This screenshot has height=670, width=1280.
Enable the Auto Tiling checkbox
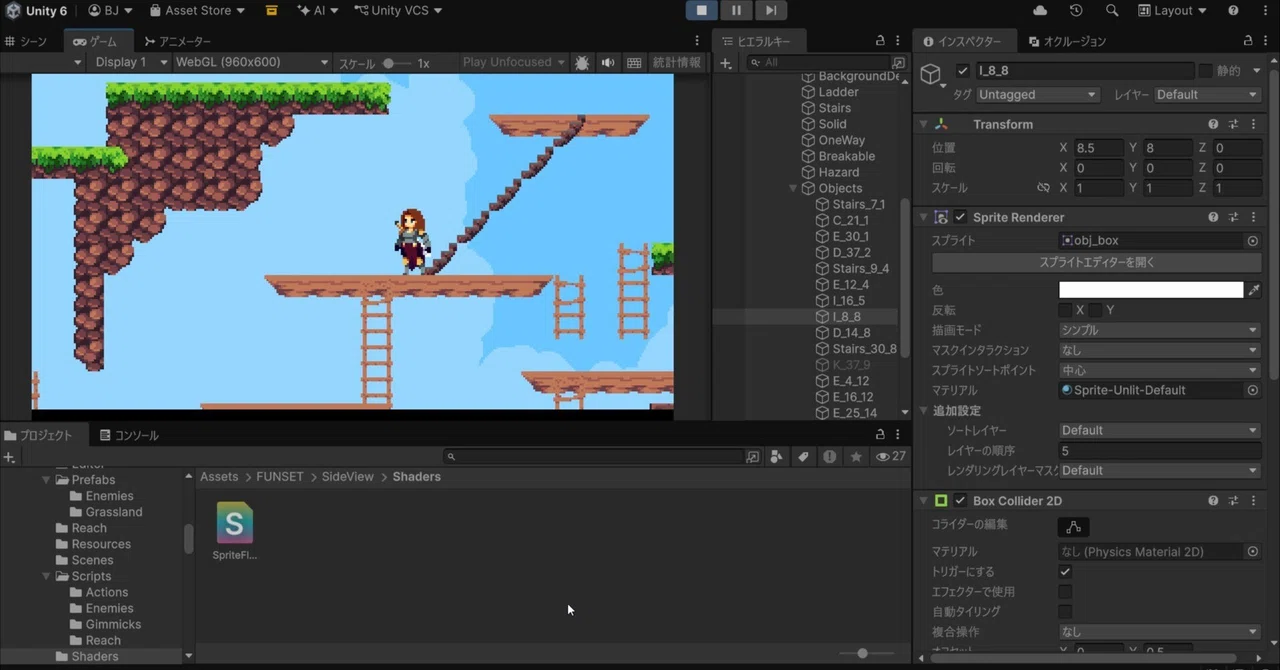click(1065, 612)
